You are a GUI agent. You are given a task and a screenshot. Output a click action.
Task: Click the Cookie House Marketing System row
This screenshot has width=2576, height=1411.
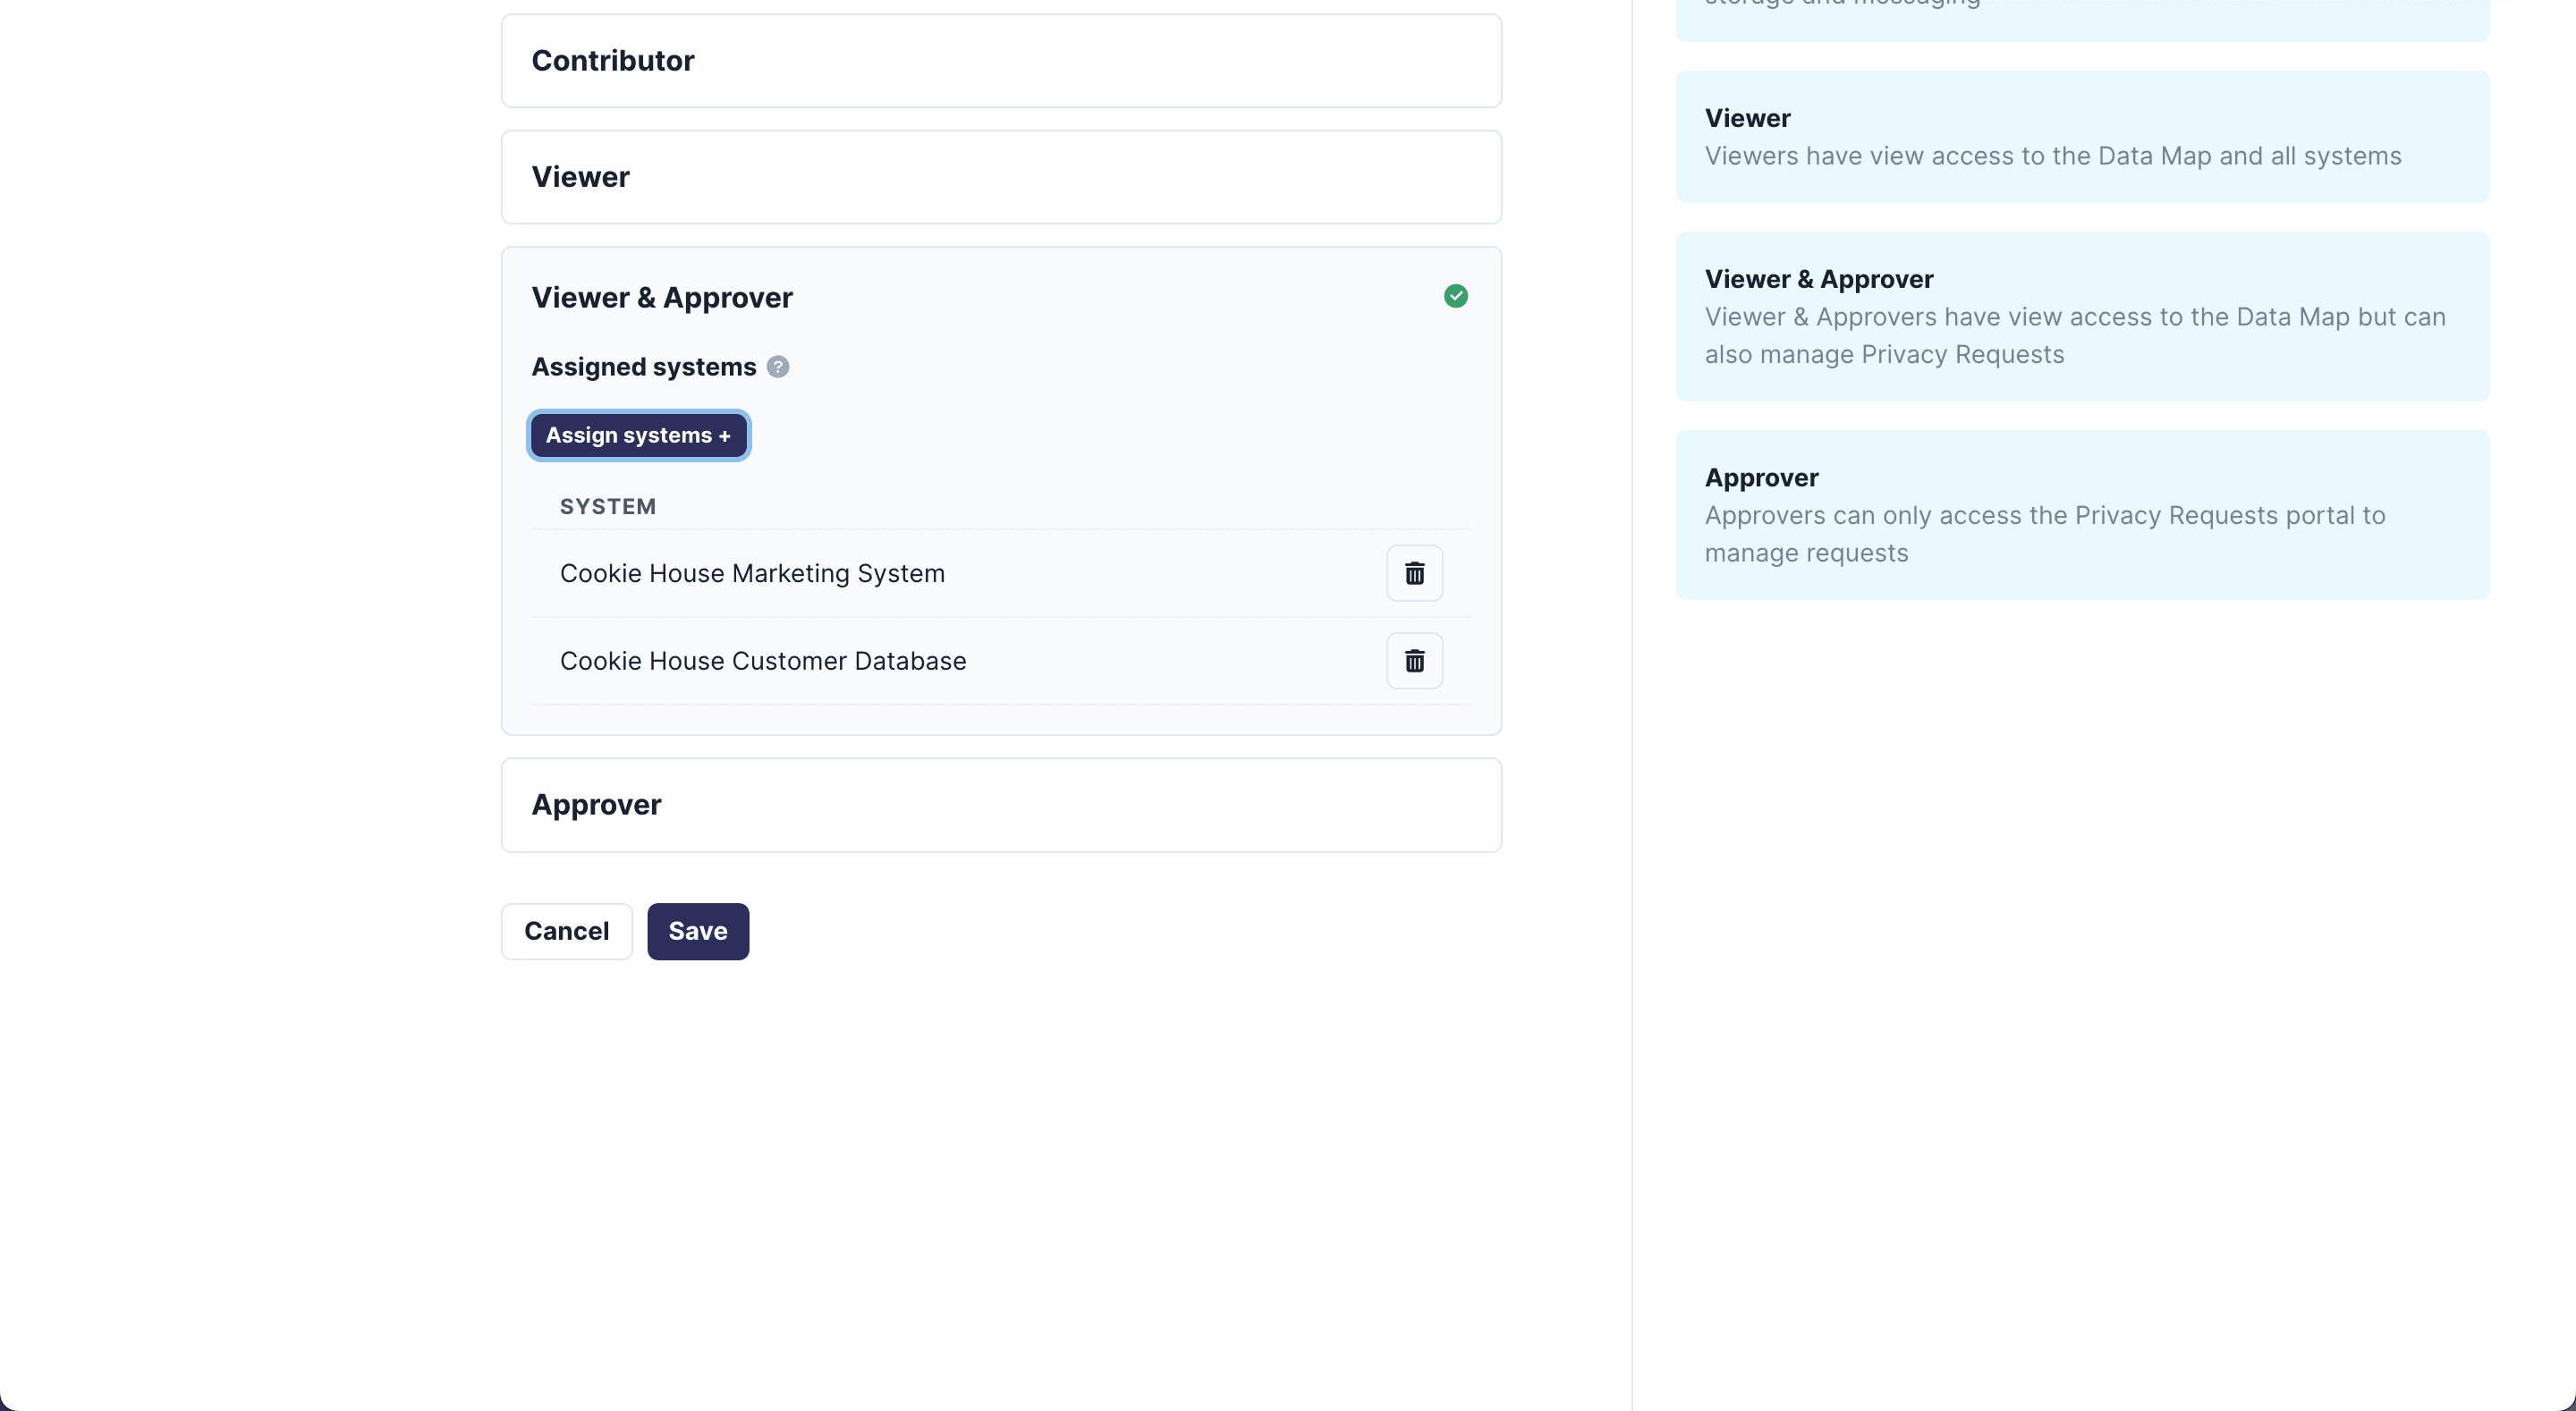[752, 573]
